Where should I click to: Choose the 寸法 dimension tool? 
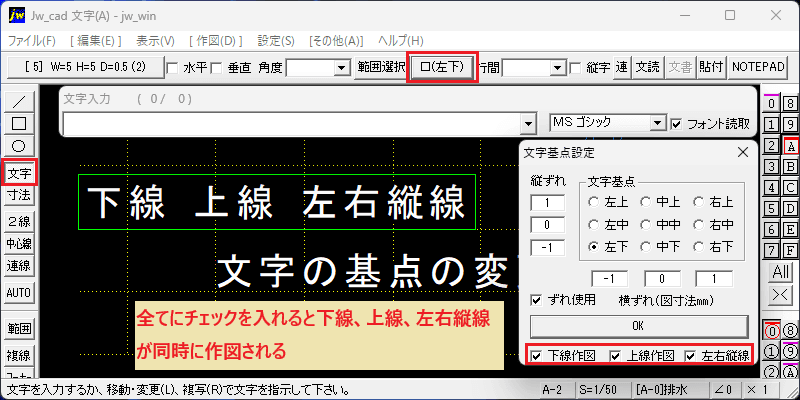click(x=19, y=194)
